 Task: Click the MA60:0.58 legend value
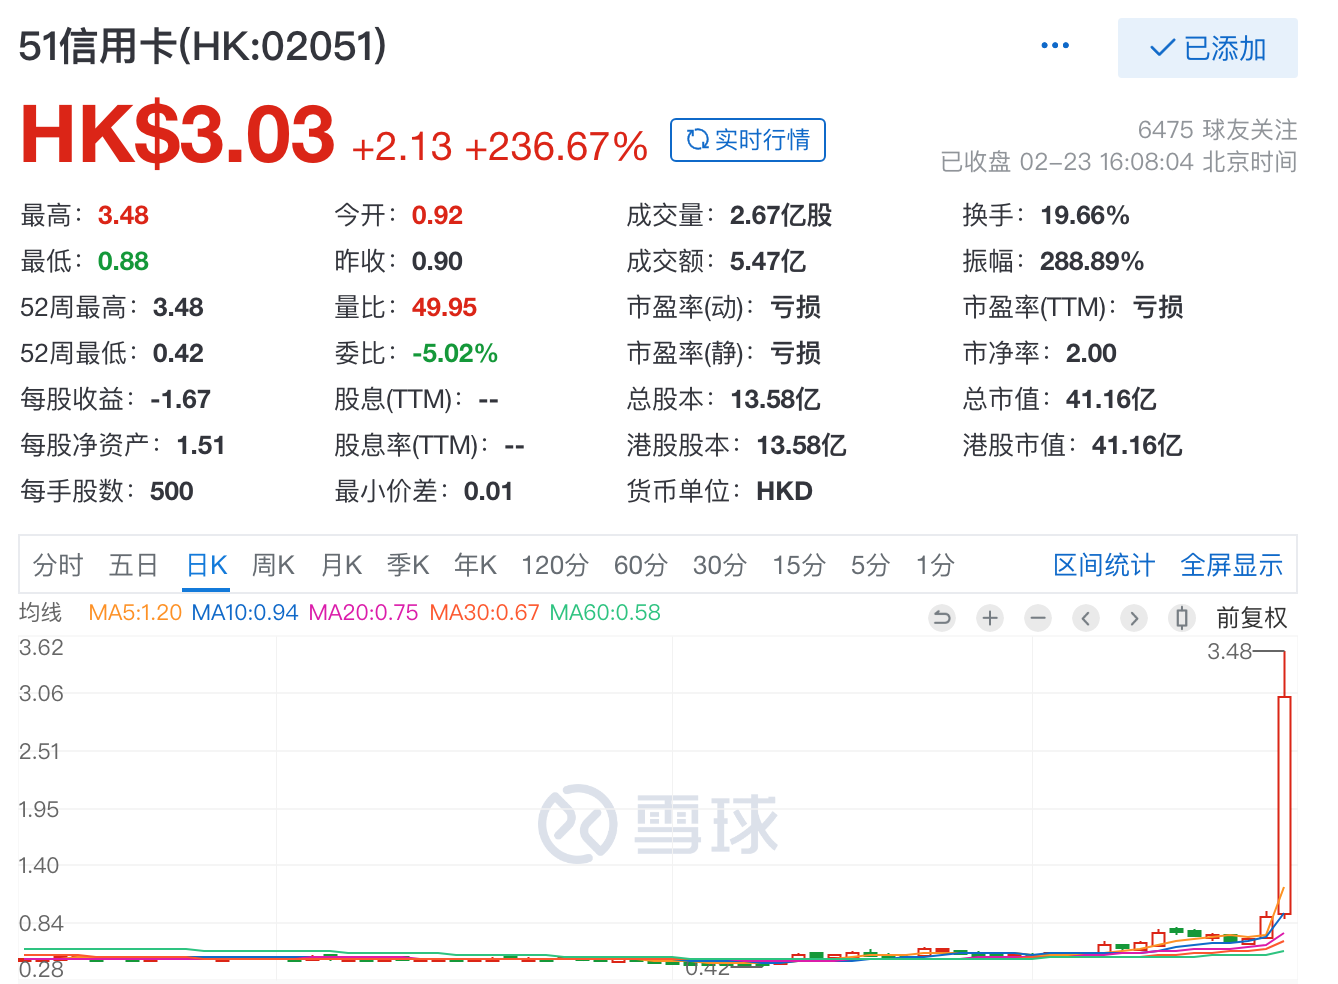605,612
